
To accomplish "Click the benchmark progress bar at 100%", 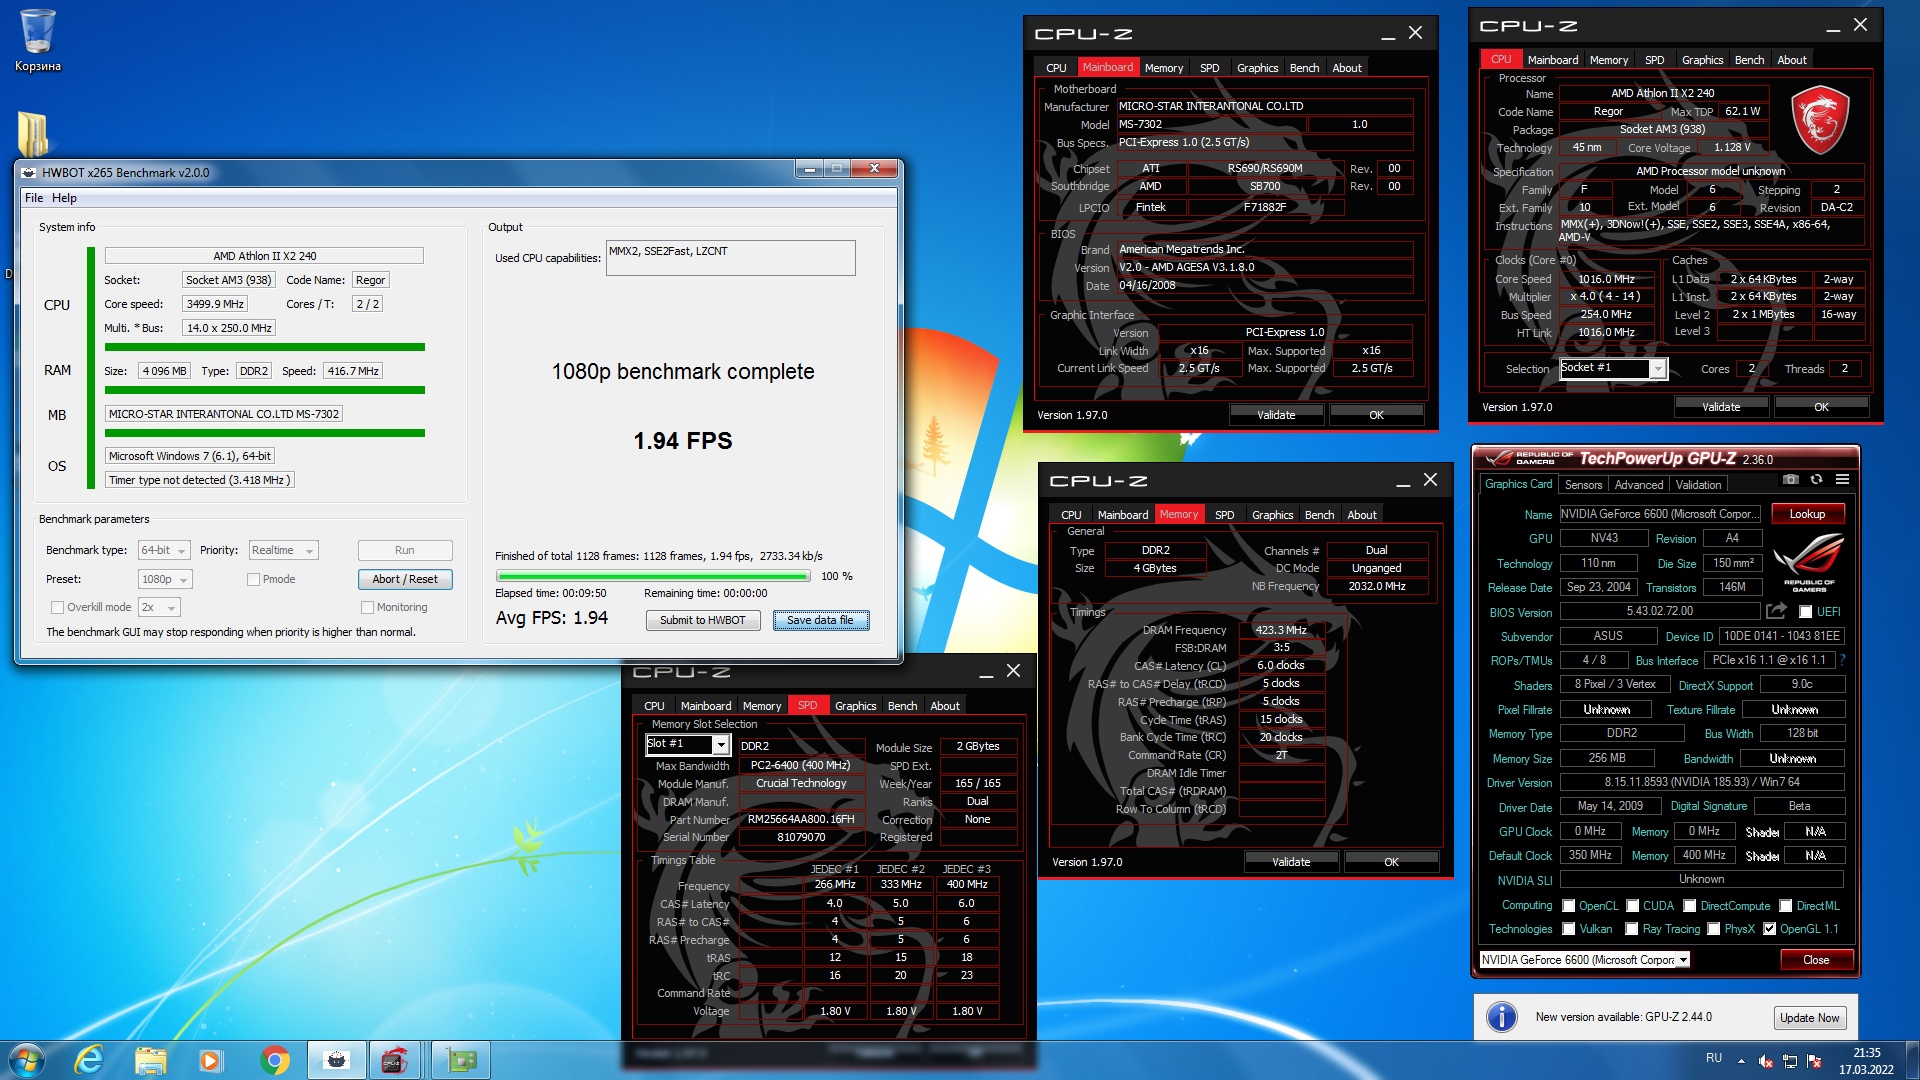I will point(653,576).
